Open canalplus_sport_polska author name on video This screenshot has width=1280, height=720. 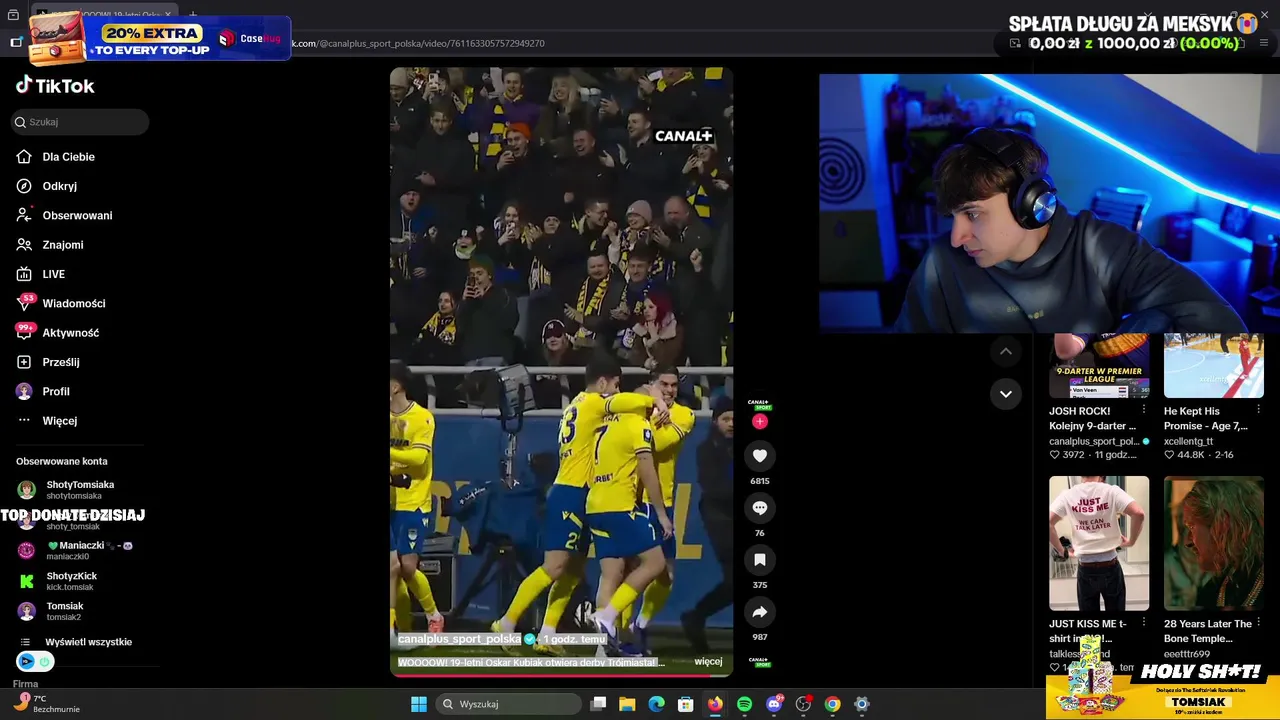pyautogui.click(x=459, y=639)
